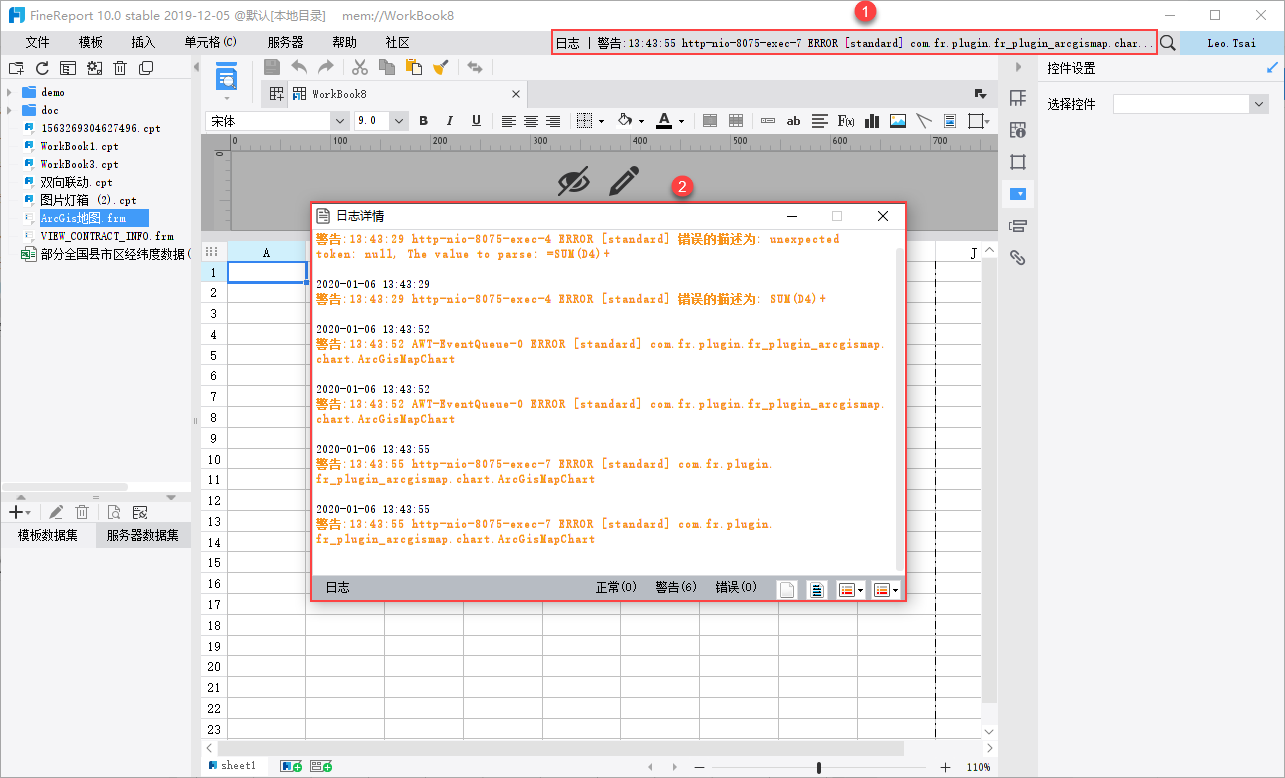
Task: Insert a chart via bar chart icon
Action: pyautogui.click(x=872, y=121)
